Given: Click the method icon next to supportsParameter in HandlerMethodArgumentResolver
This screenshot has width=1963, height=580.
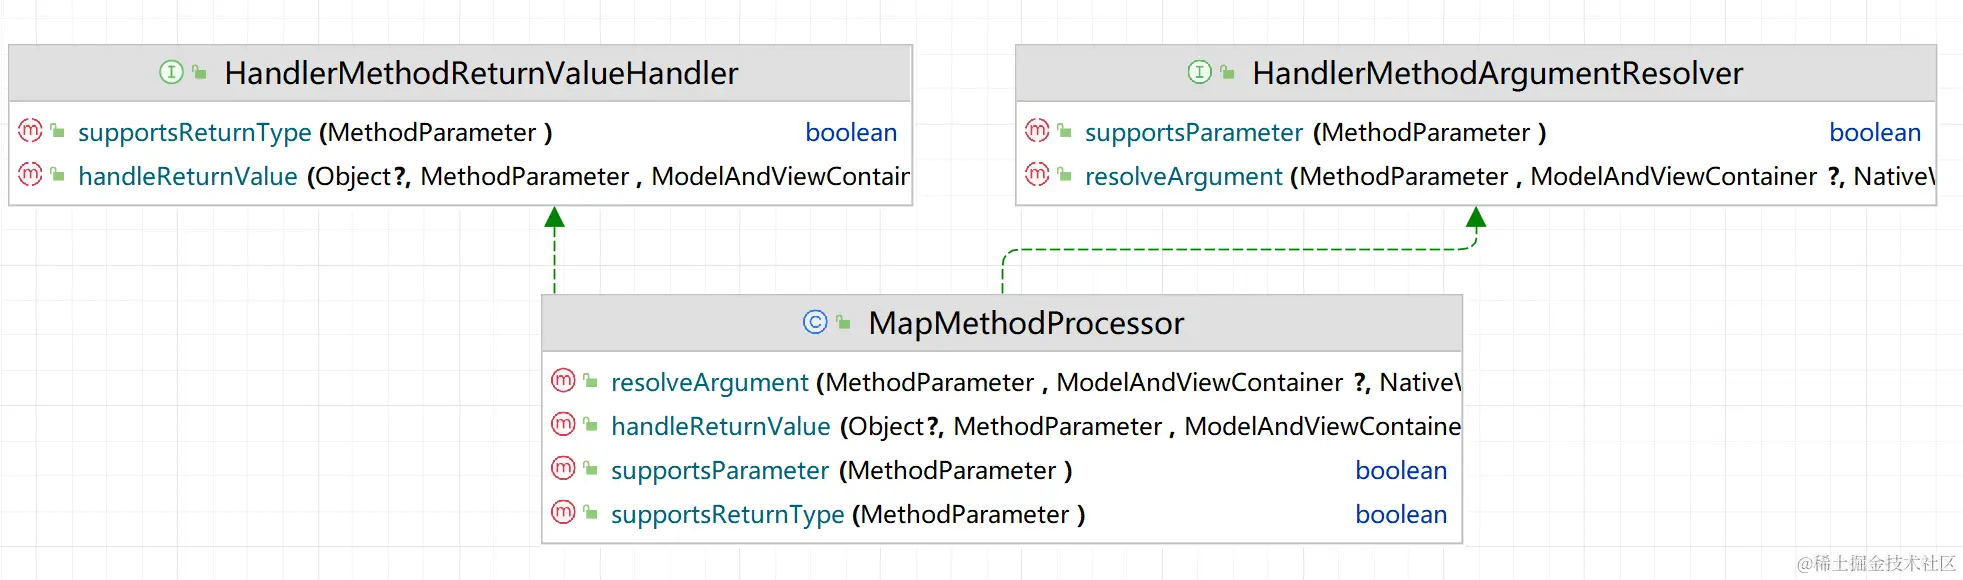Looking at the screenshot, I should coord(1038,131).
